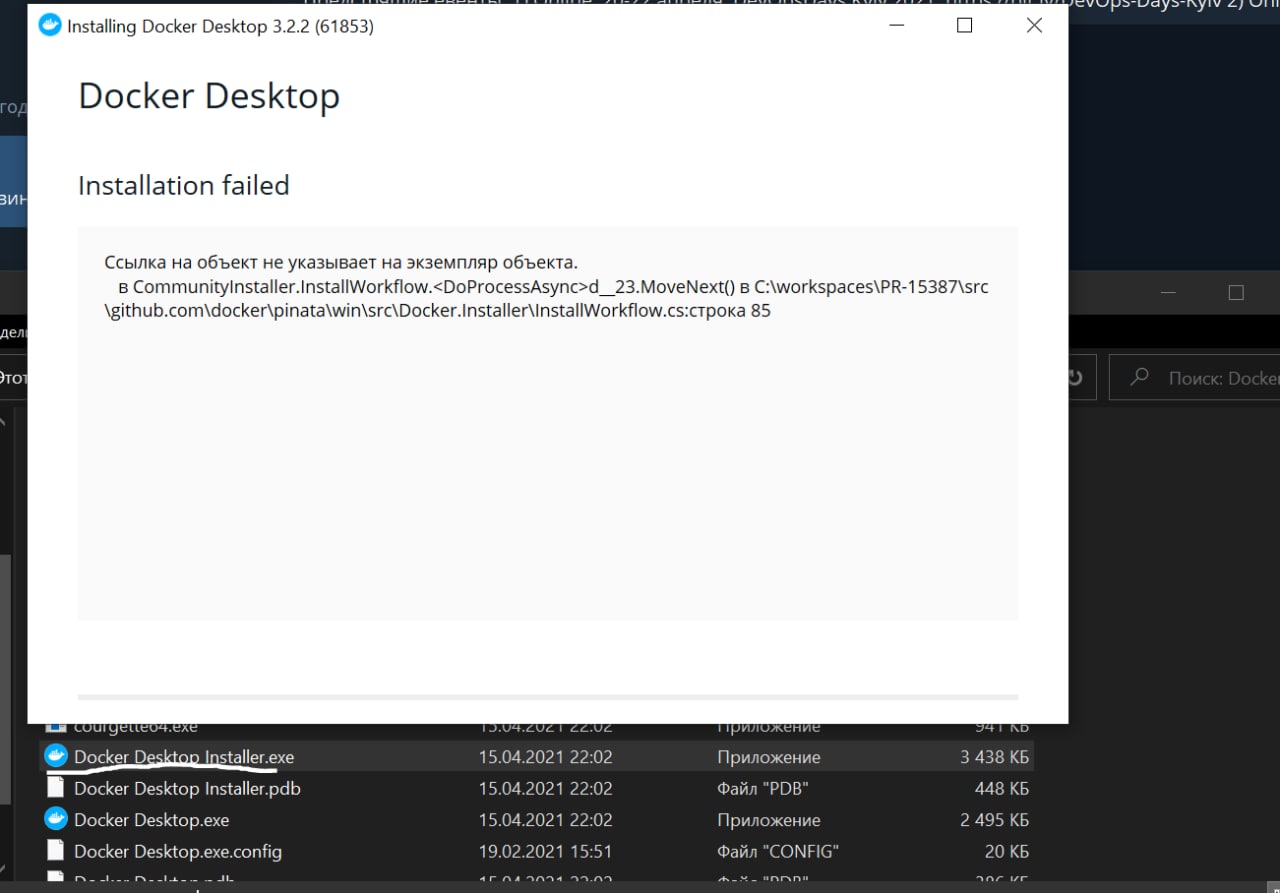Select file name Docker Desktop Installer.pdb
This screenshot has width=1280, height=893.
187,788
